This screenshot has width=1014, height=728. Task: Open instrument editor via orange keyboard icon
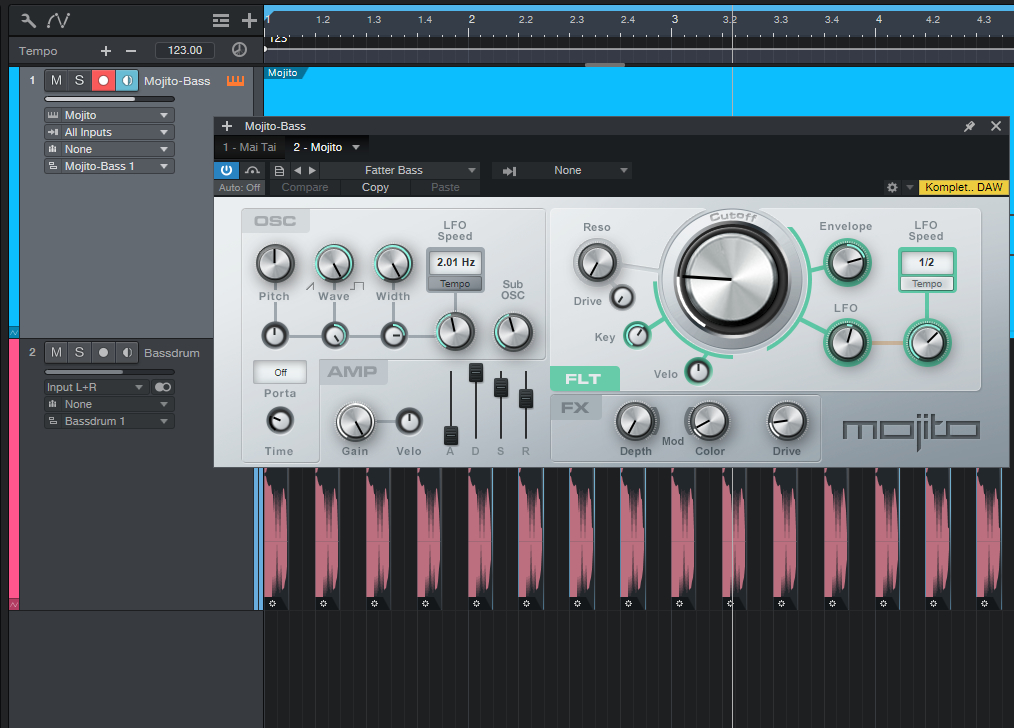[236, 80]
